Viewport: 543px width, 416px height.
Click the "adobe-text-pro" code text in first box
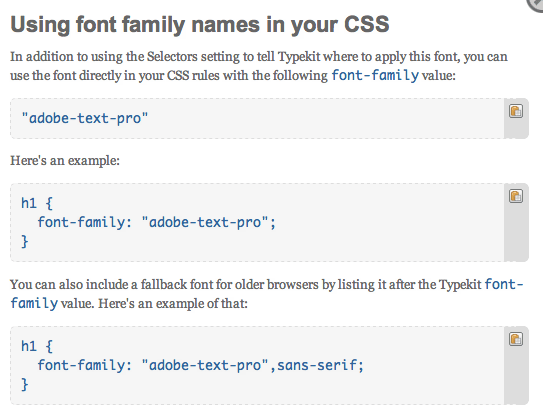84,118
